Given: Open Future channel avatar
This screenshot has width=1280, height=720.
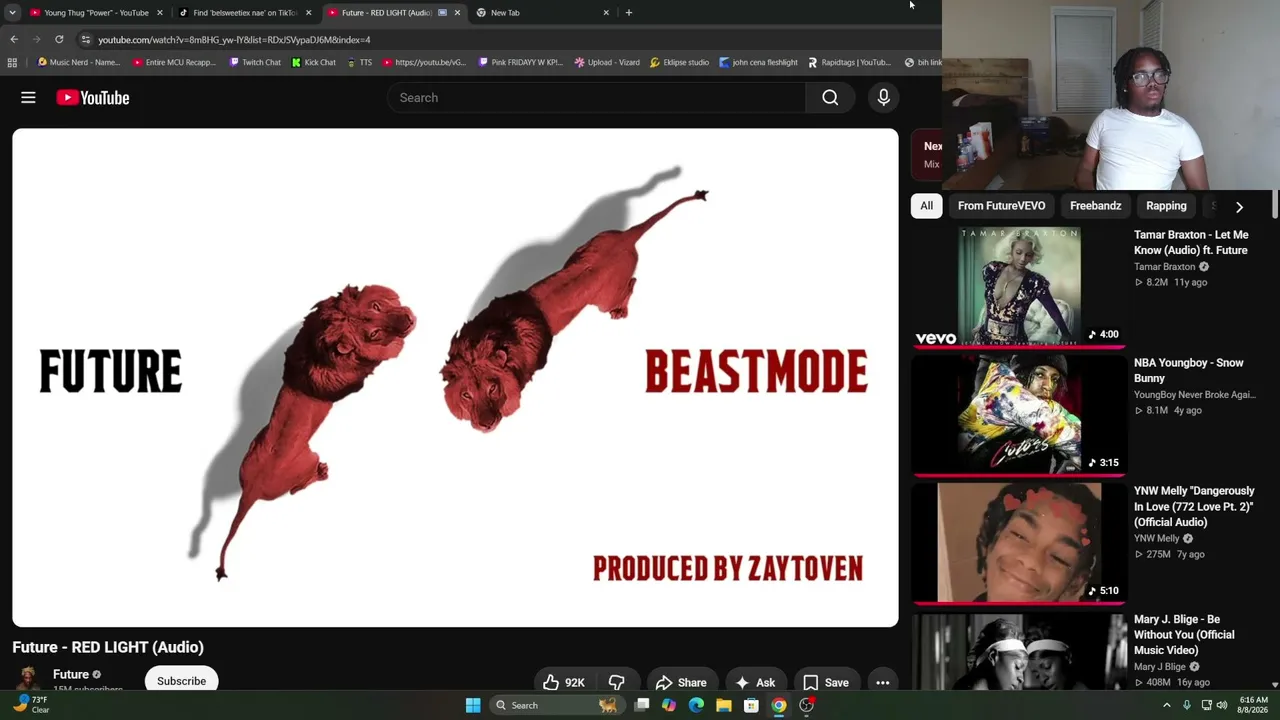Looking at the screenshot, I should click(x=28, y=679).
